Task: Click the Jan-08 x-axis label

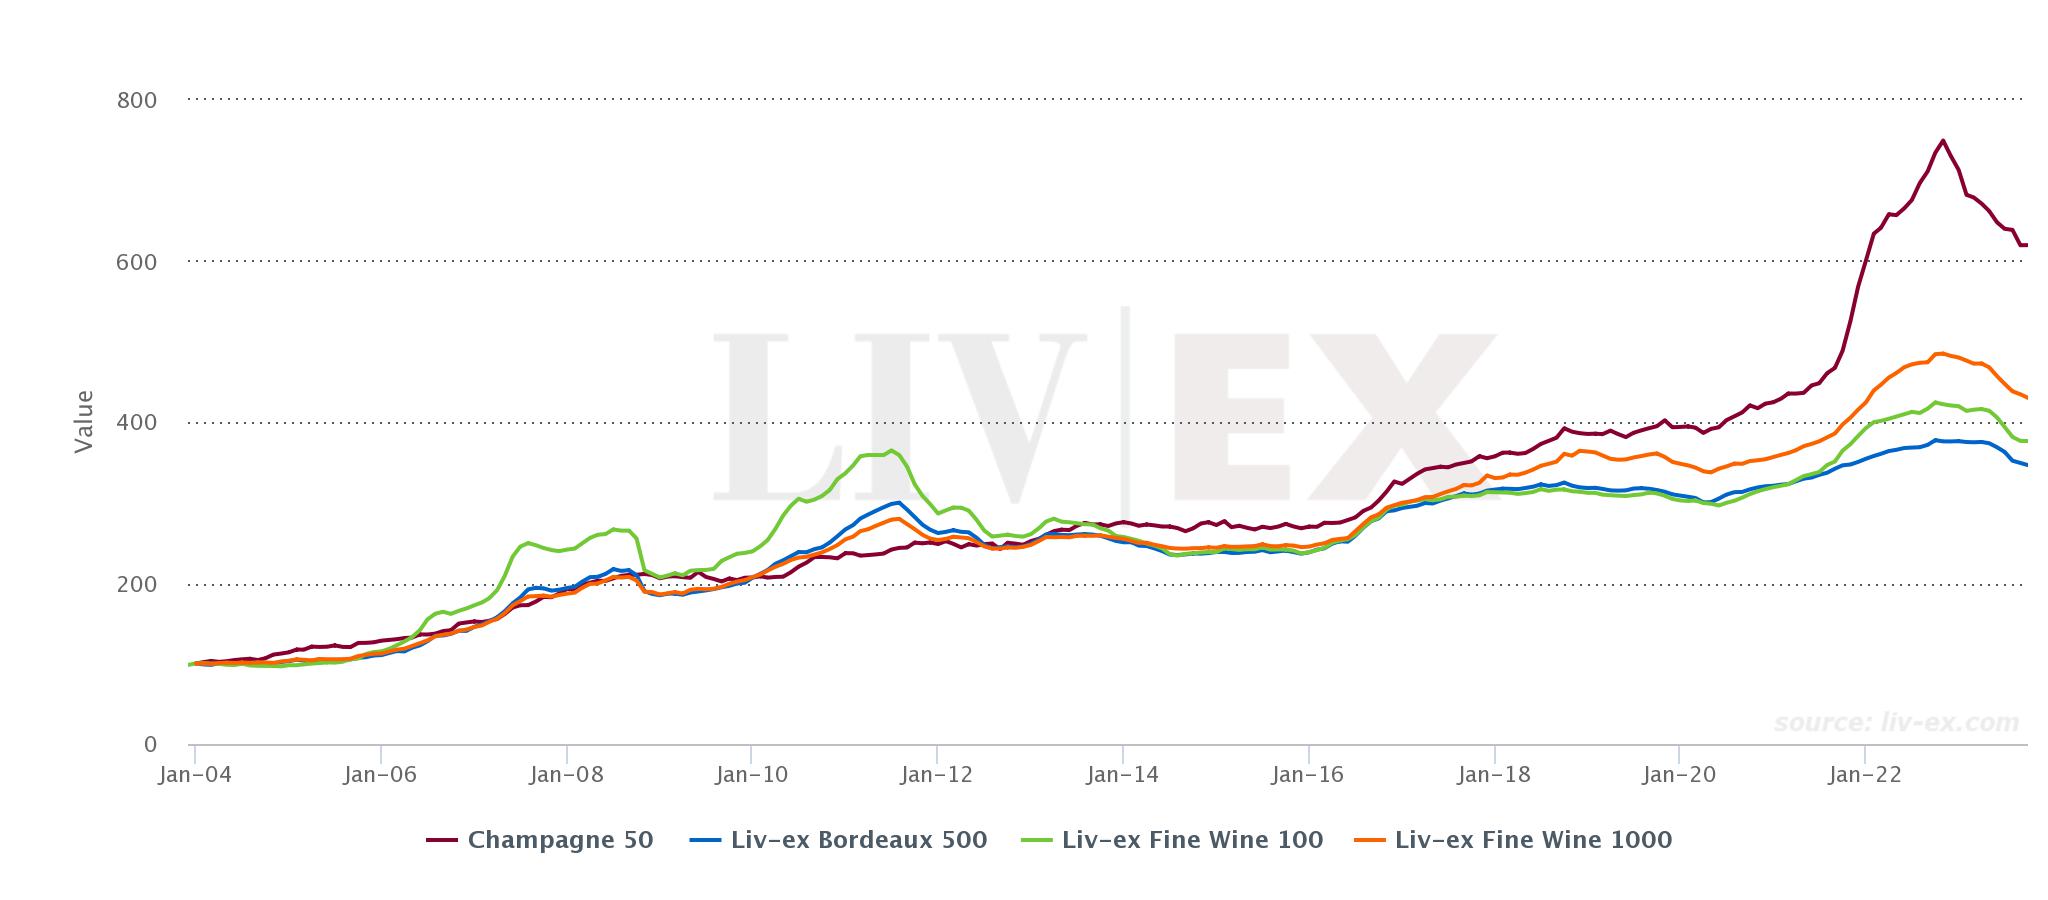Action: click(x=566, y=775)
